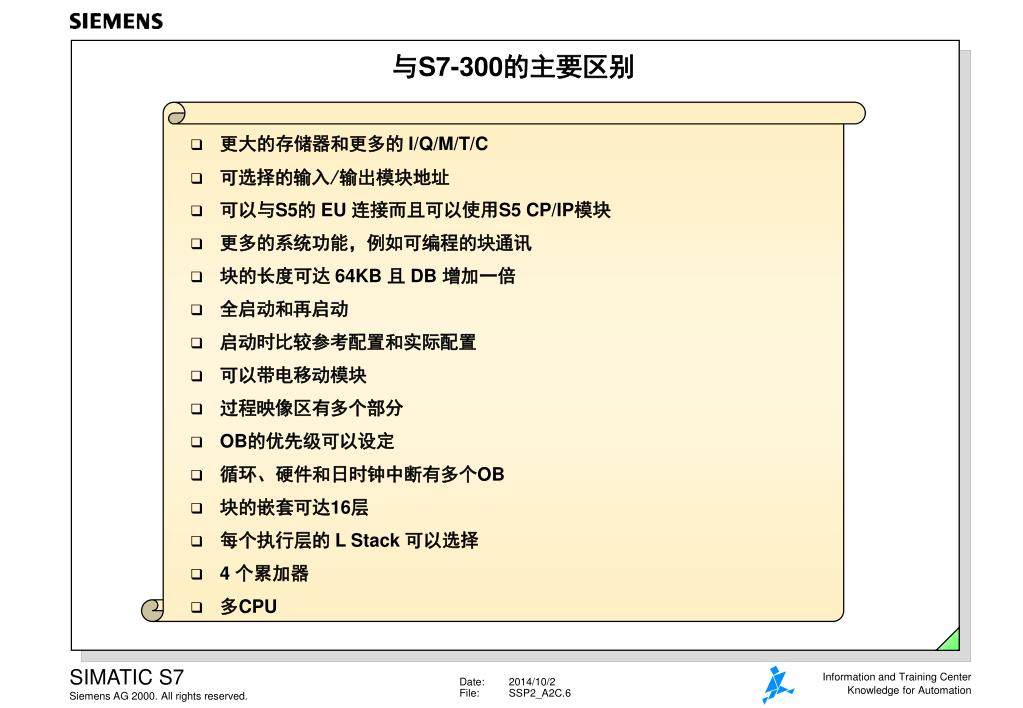Screen dimensions: 1023x708
Task: Click bullet text 更大的存储器和更多的 I/Q/M/T/C
Action: coord(354,144)
